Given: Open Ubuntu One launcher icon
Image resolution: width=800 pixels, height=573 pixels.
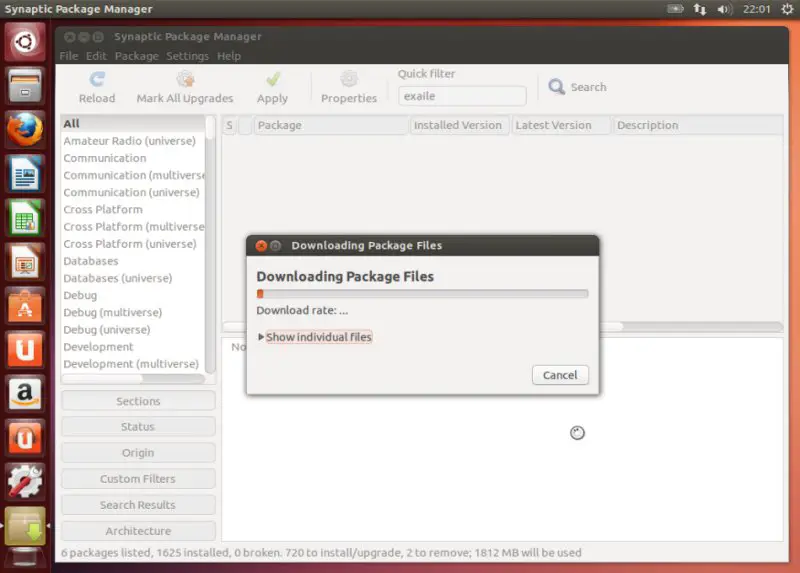Looking at the screenshot, I should 24,350.
